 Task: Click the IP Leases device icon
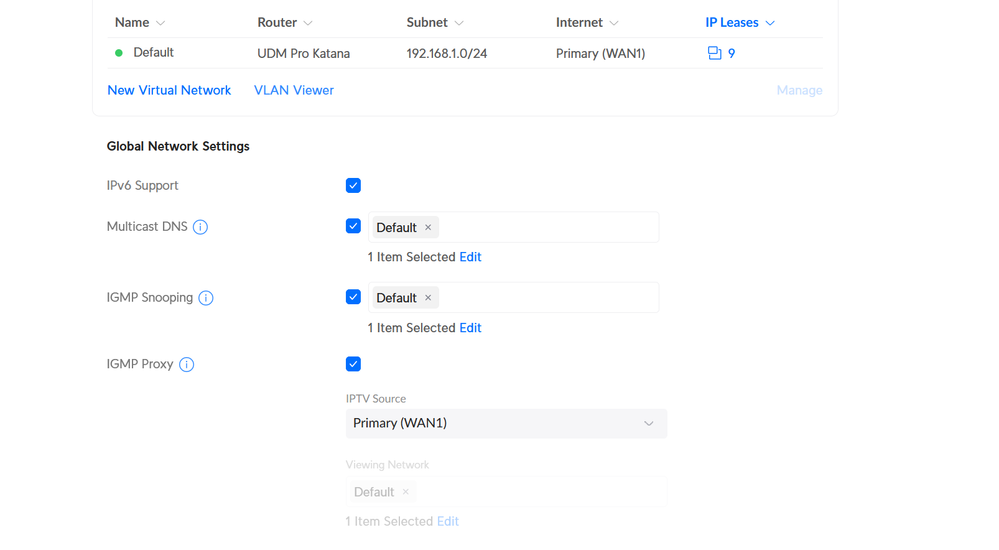click(x=714, y=53)
